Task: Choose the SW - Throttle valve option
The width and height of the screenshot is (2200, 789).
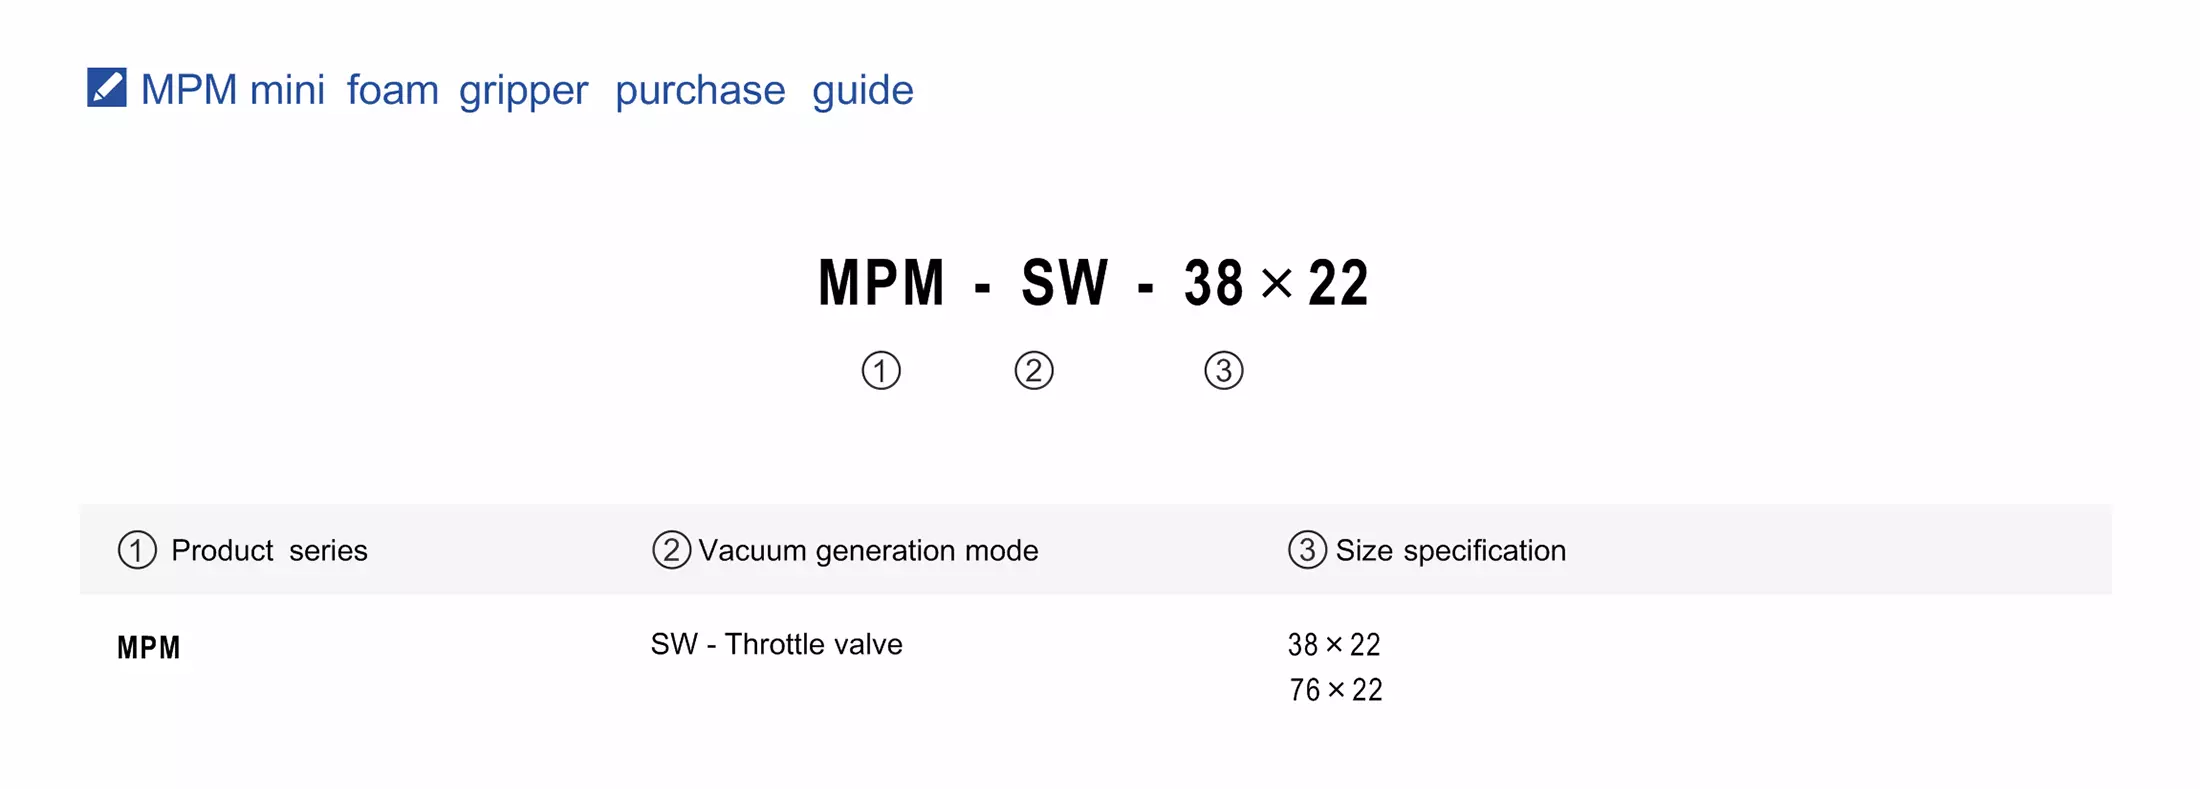Action: coord(776,644)
